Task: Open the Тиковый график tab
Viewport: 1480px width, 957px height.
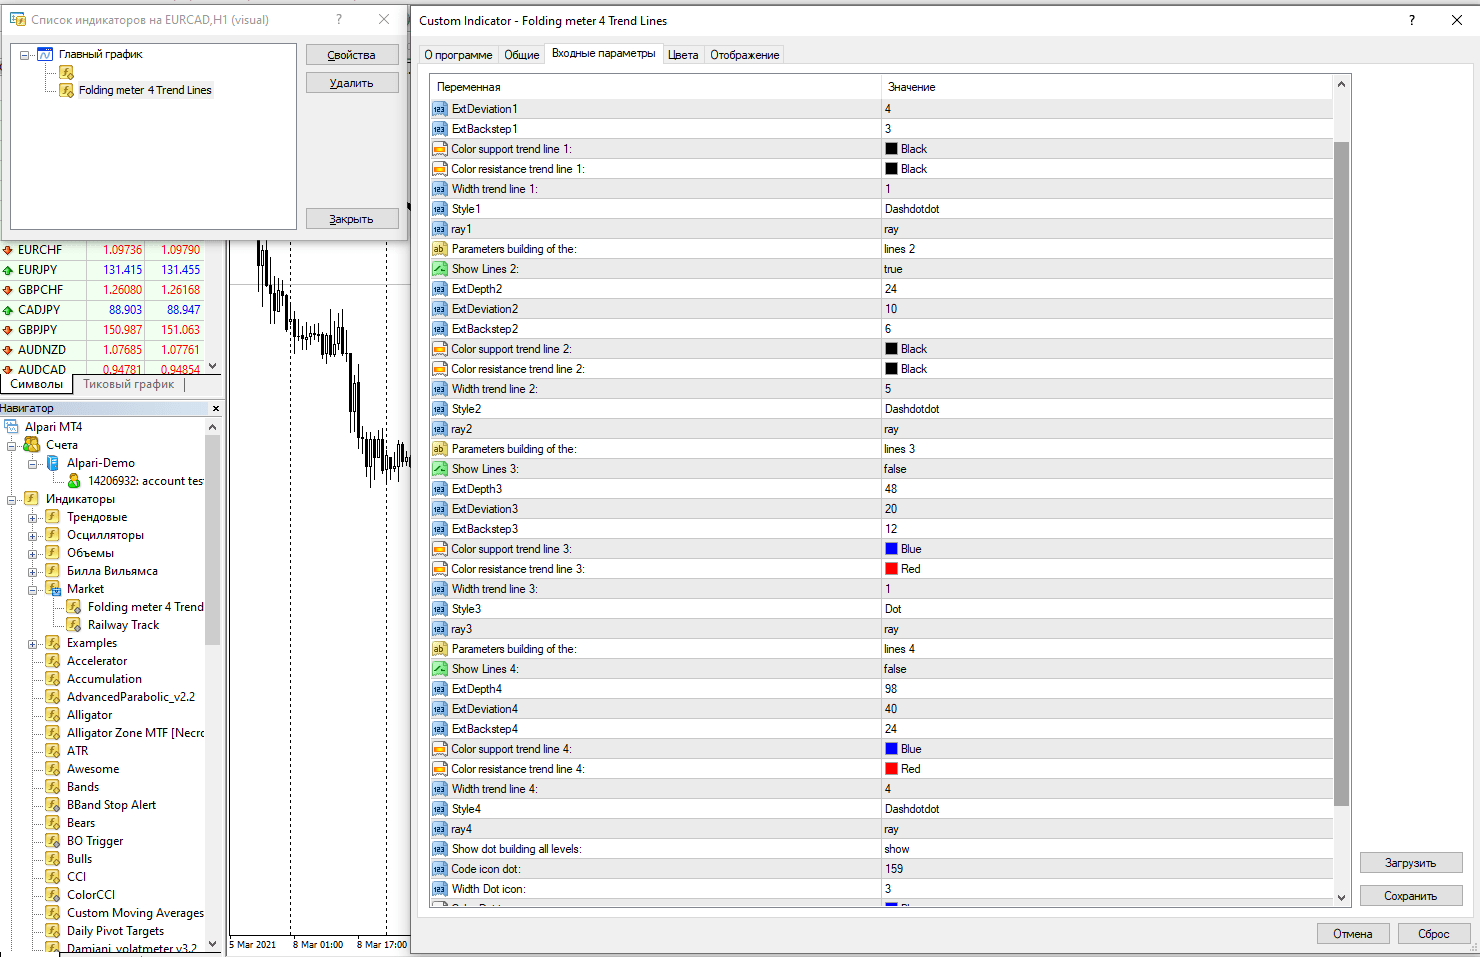Action: (x=128, y=384)
